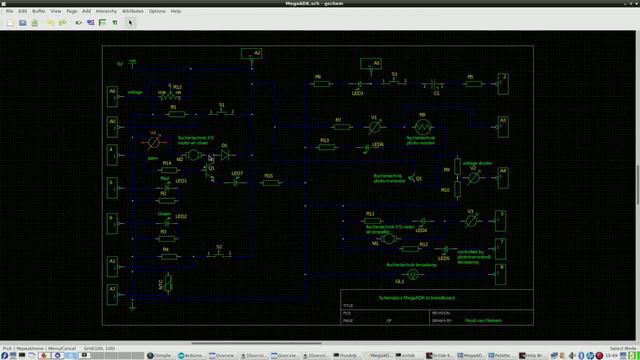
Task: Select the ground symbol near A7
Action: click(132, 307)
